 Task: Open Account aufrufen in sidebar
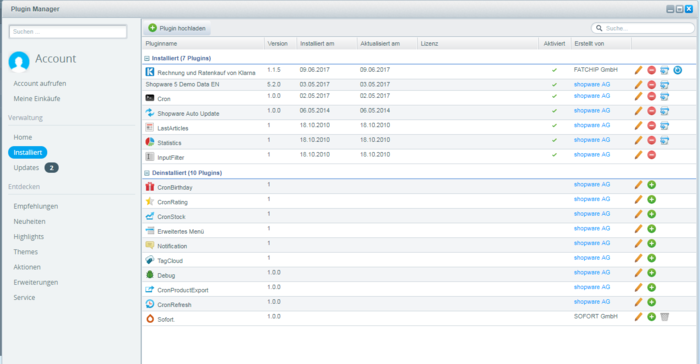click(40, 84)
